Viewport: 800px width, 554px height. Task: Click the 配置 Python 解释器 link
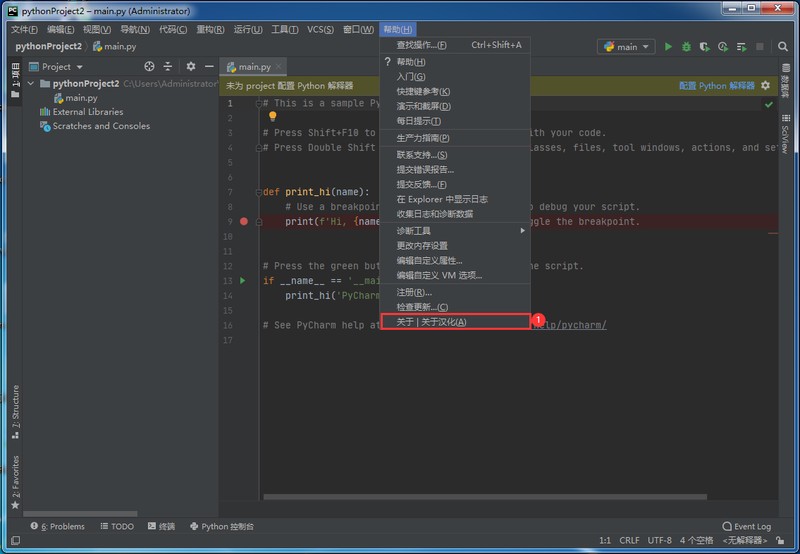[717, 86]
